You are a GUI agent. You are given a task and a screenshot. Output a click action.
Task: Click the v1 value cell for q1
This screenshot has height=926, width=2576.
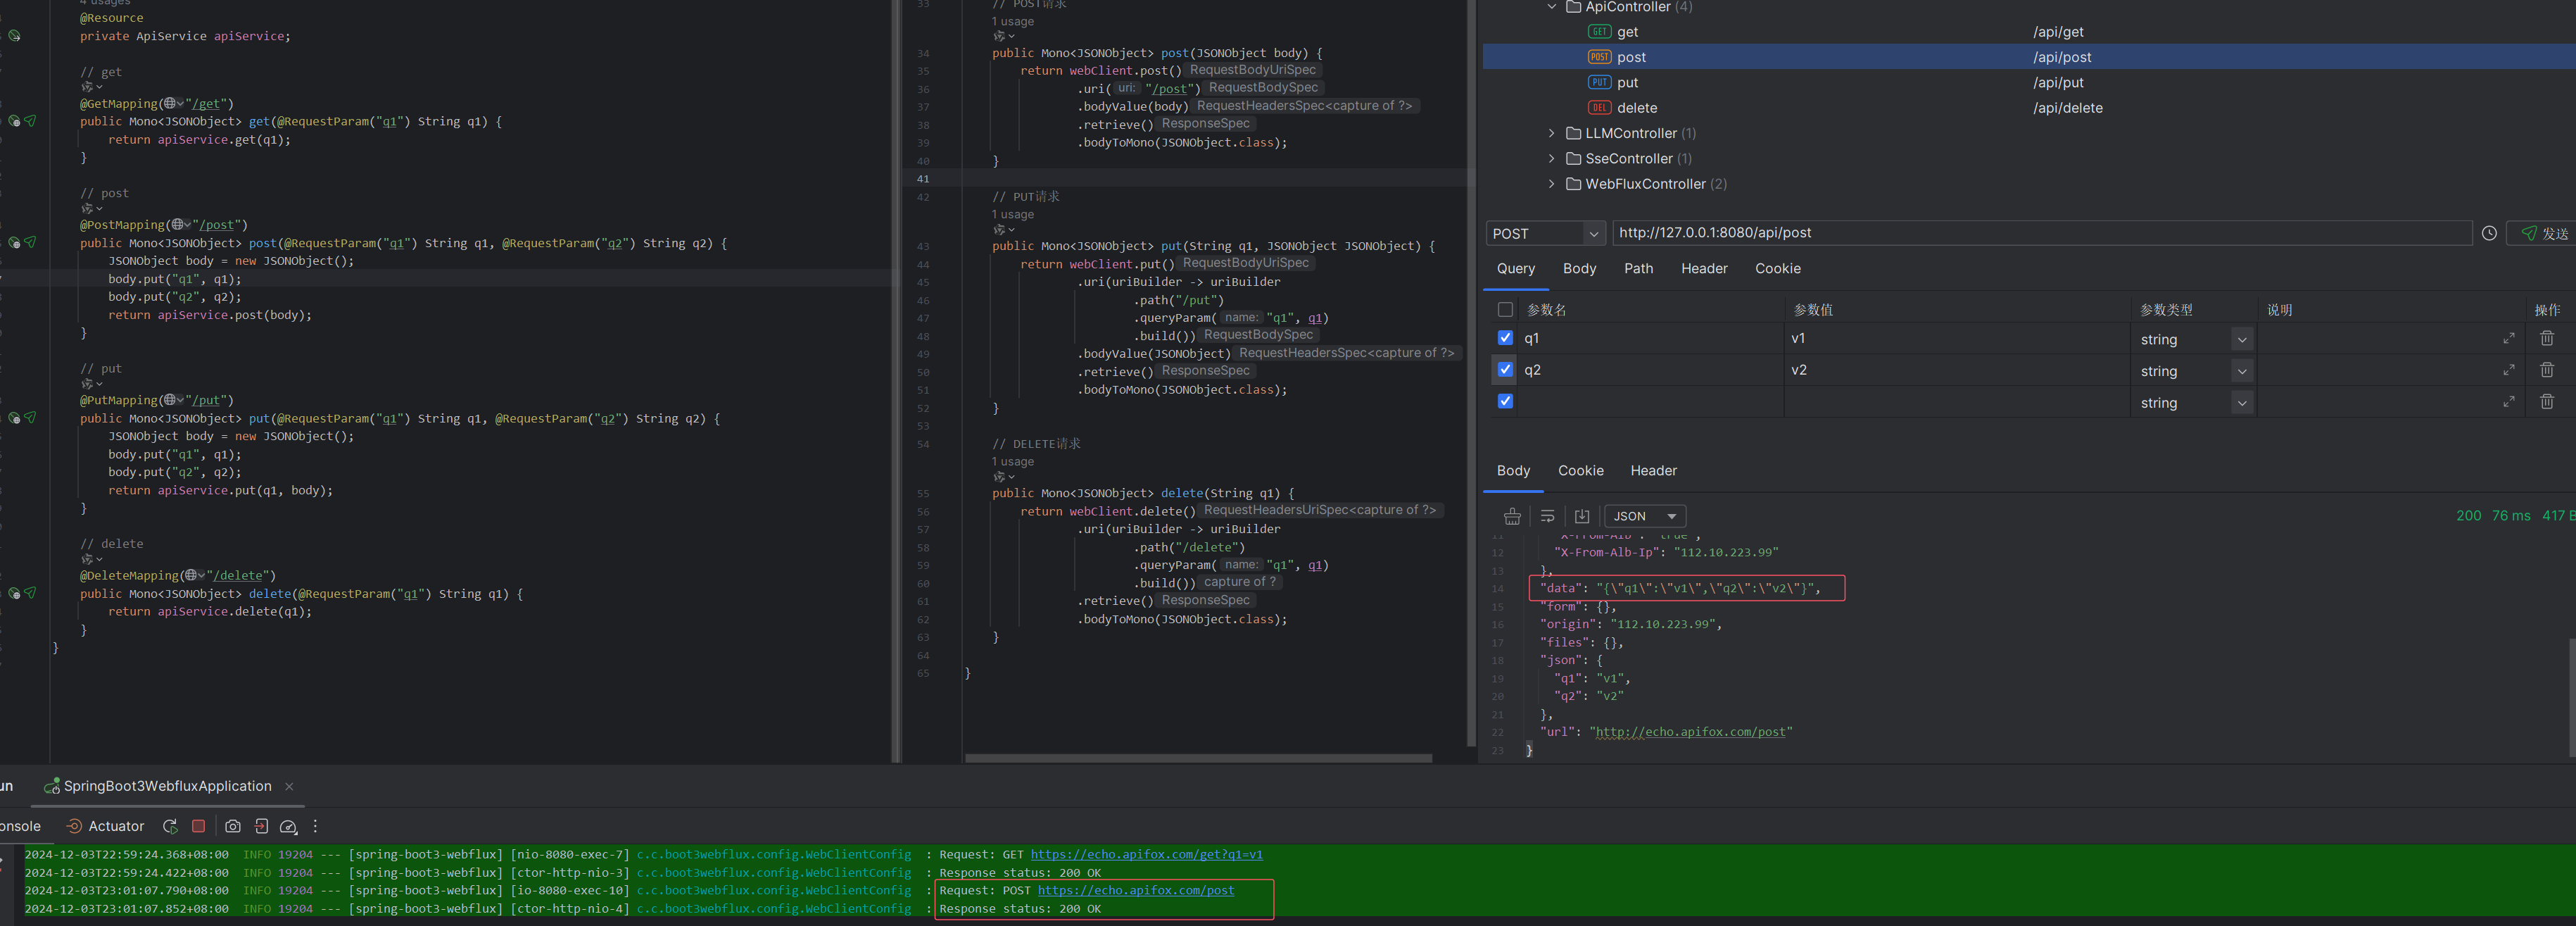click(x=1956, y=338)
